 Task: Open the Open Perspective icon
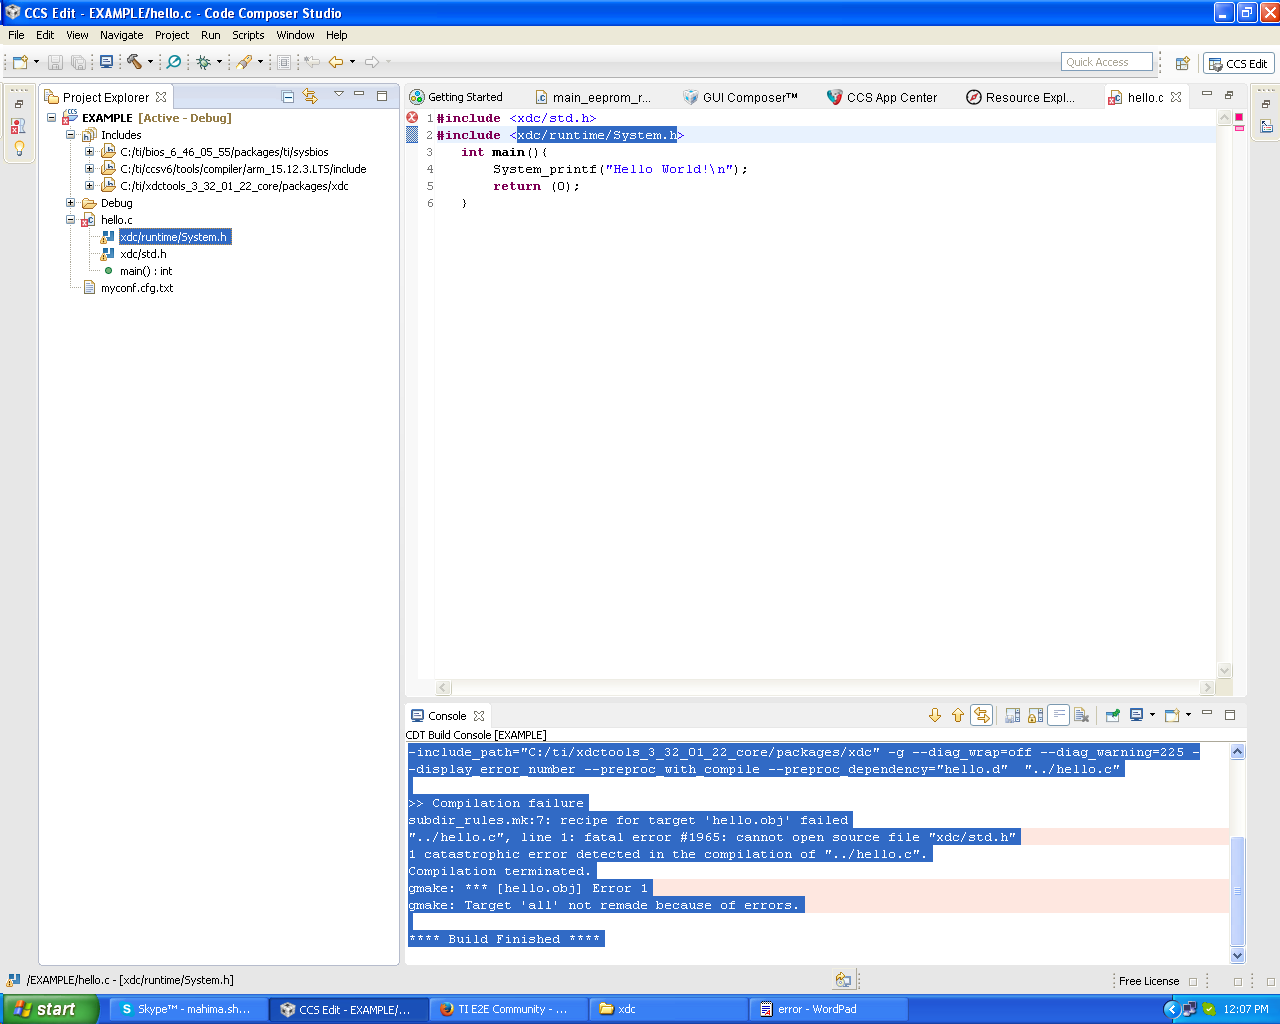pos(1182,63)
